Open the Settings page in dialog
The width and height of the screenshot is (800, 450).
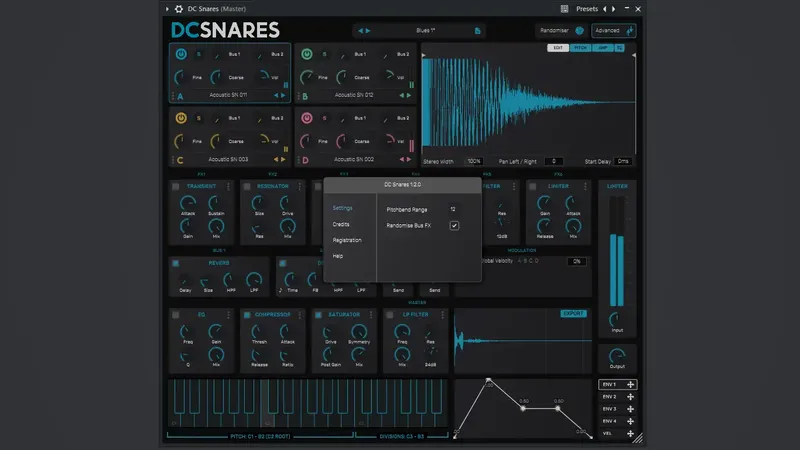click(342, 208)
